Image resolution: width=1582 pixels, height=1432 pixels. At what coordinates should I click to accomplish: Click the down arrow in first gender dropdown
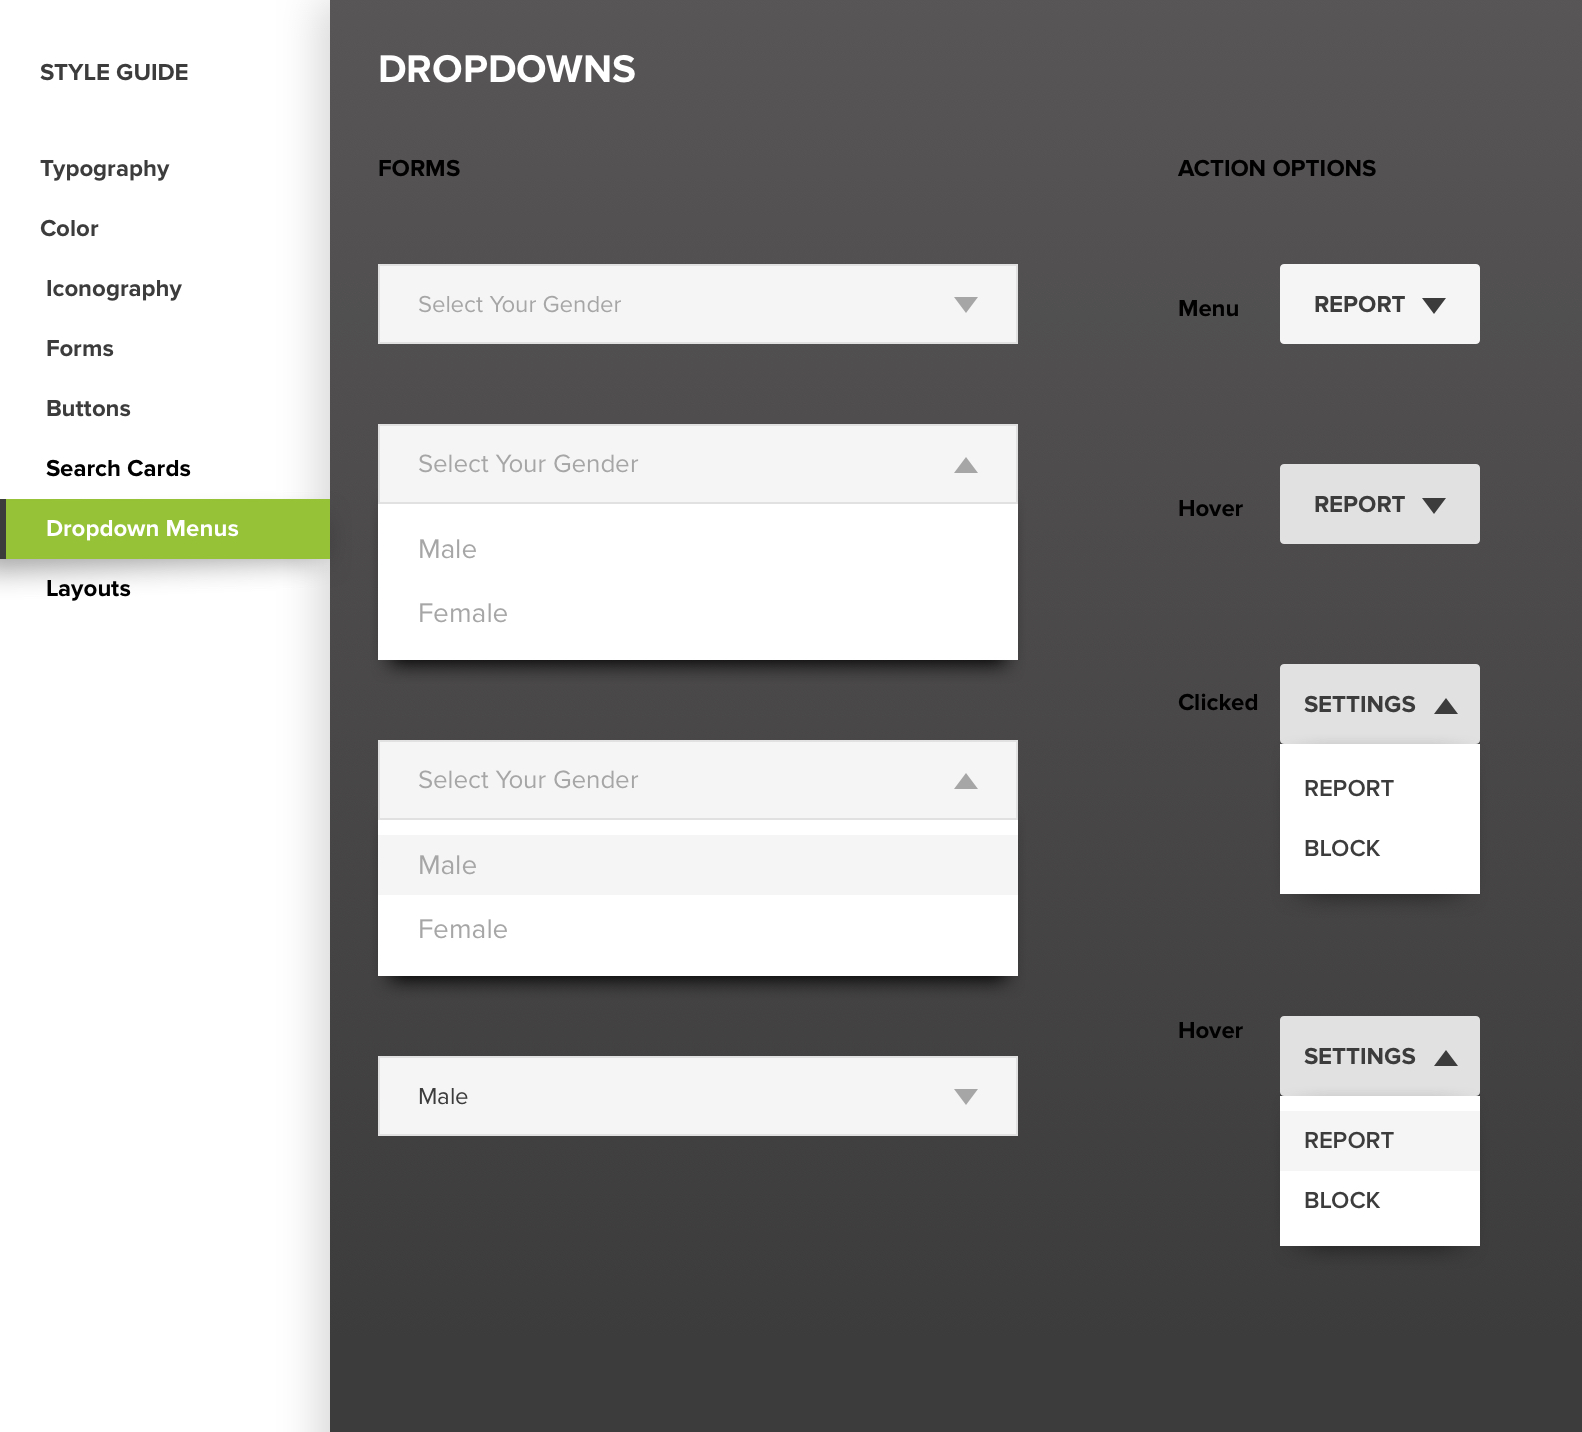tap(965, 304)
